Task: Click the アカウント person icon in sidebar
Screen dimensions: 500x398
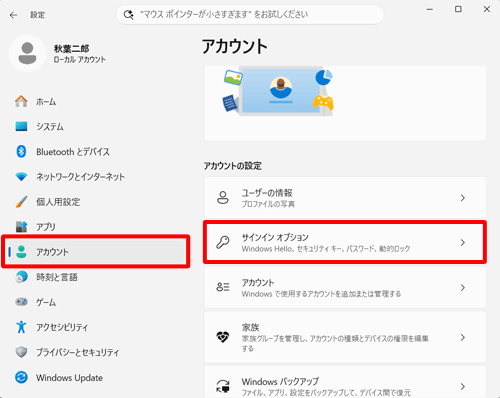Action: point(21,252)
